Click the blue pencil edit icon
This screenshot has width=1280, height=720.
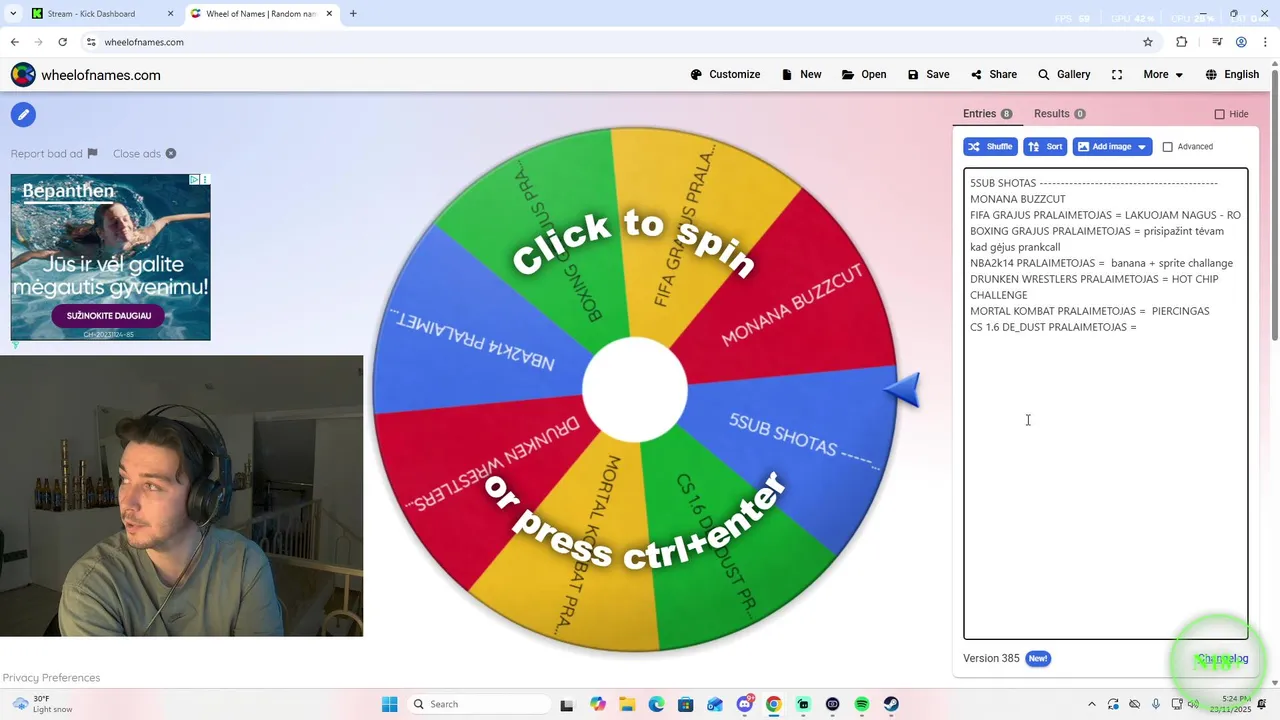(23, 114)
